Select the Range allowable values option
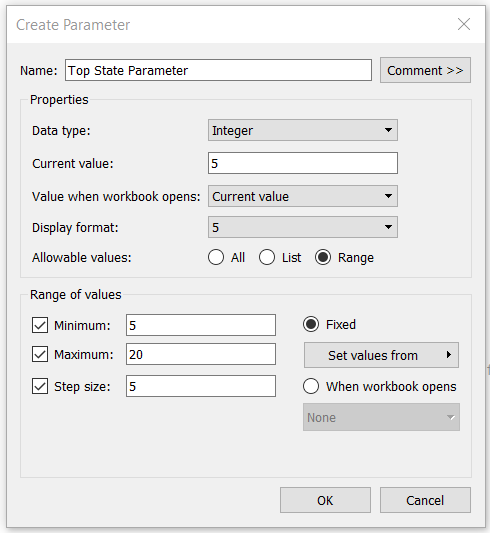The width and height of the screenshot is (490, 533). [x=323, y=257]
